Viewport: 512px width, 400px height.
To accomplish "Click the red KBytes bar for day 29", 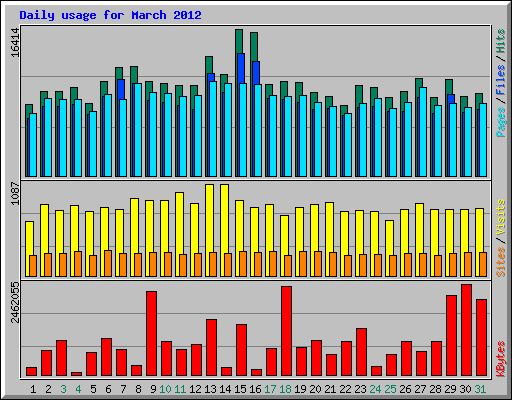I will (451, 336).
